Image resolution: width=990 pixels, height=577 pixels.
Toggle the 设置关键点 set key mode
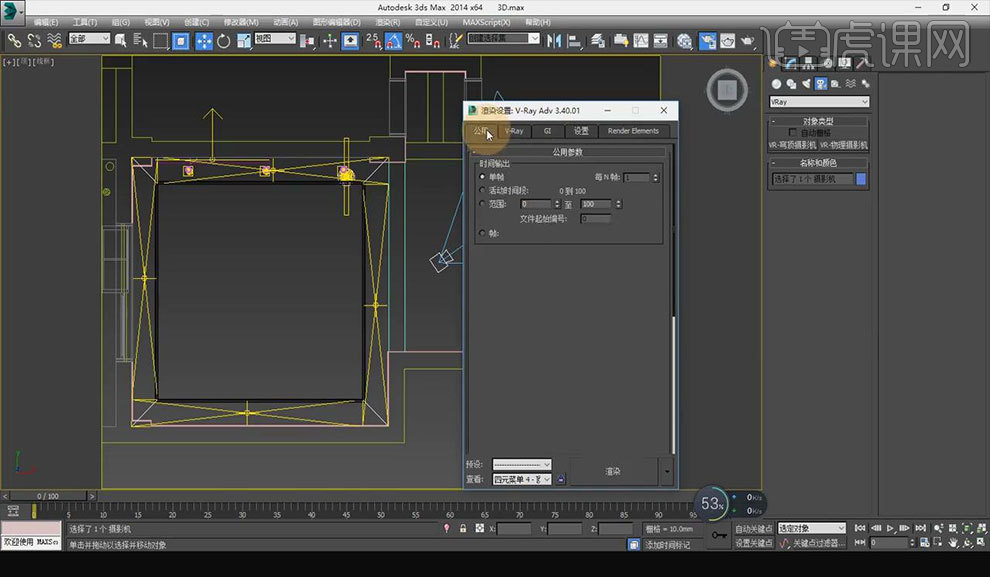click(x=753, y=543)
